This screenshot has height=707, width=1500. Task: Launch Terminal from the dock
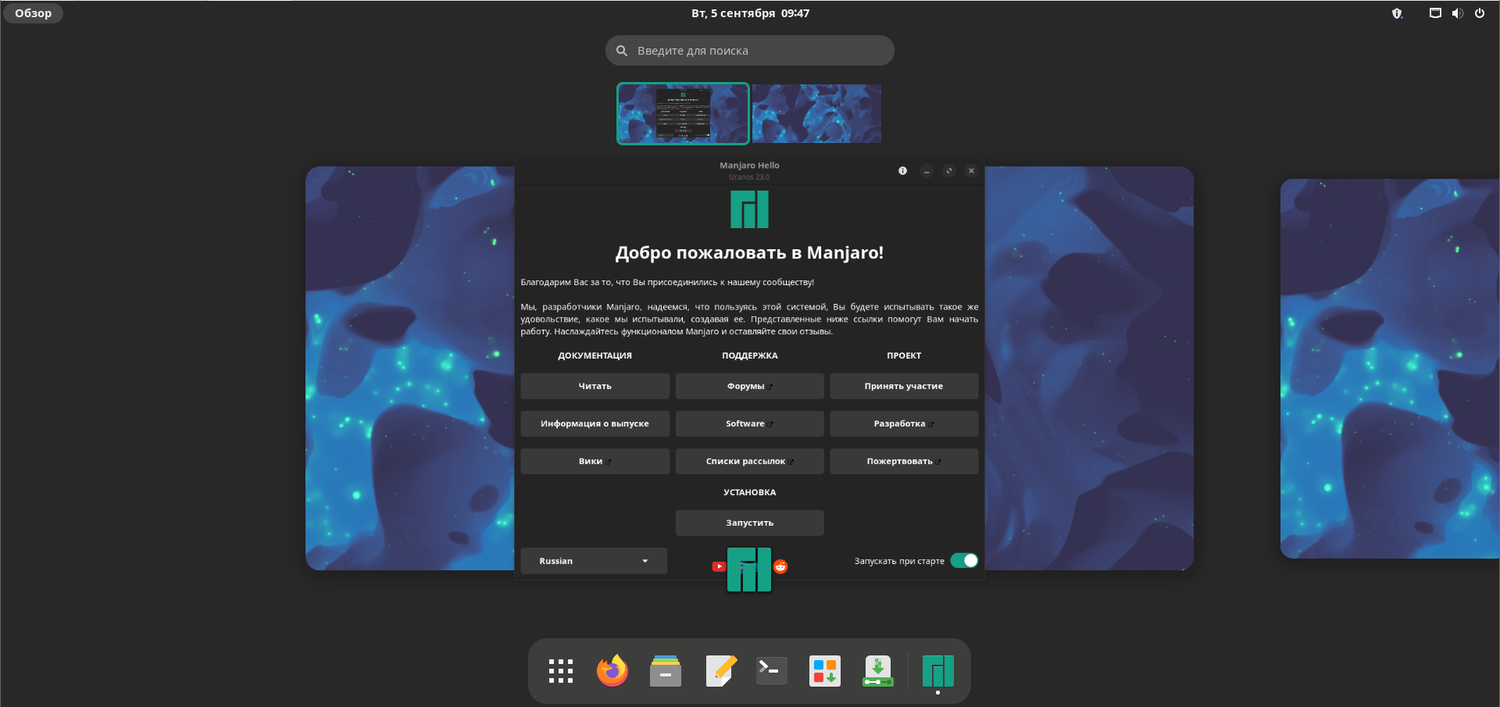pyautogui.click(x=772, y=671)
